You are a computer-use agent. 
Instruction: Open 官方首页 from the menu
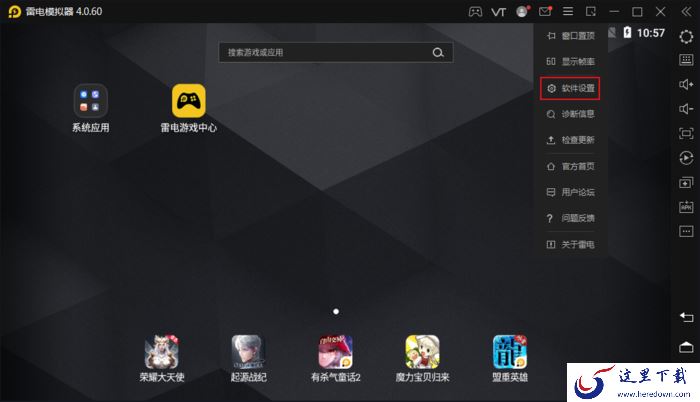(571, 166)
